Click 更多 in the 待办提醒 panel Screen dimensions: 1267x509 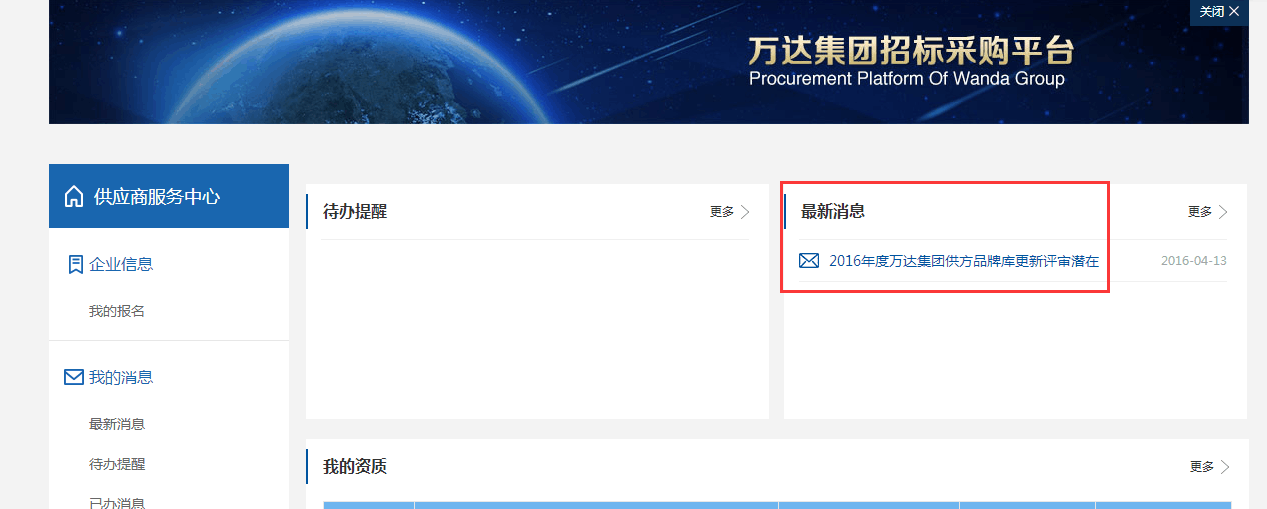(x=722, y=212)
